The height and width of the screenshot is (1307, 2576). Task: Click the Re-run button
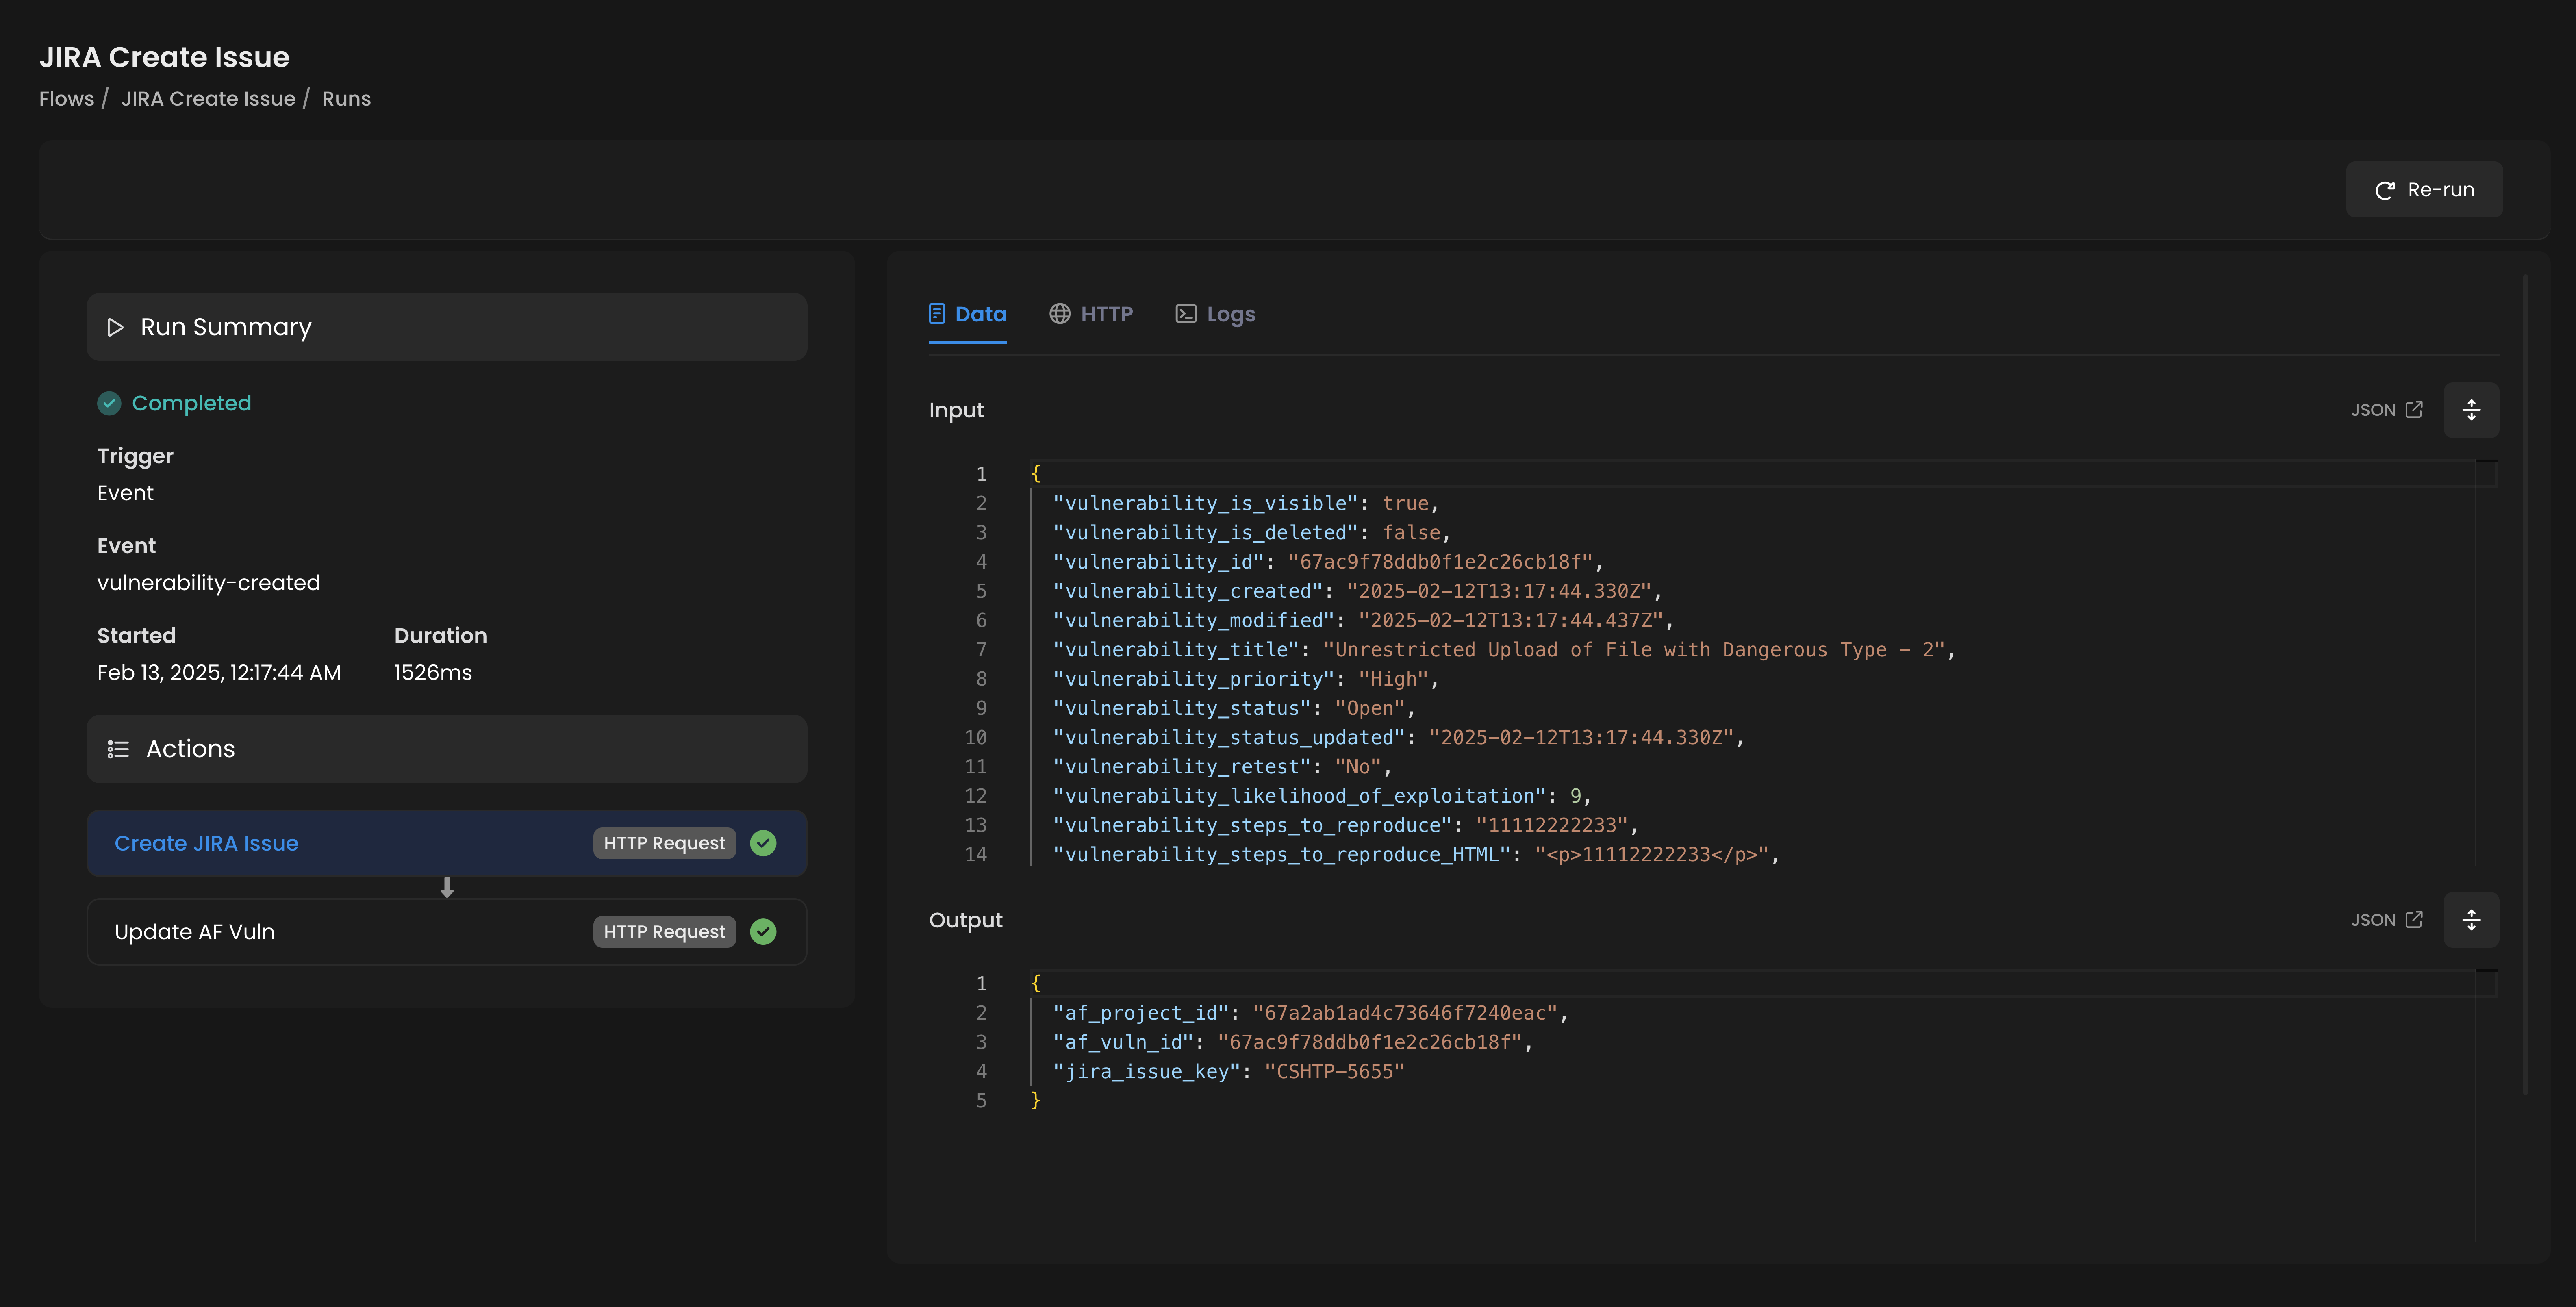pyautogui.click(x=2424, y=190)
